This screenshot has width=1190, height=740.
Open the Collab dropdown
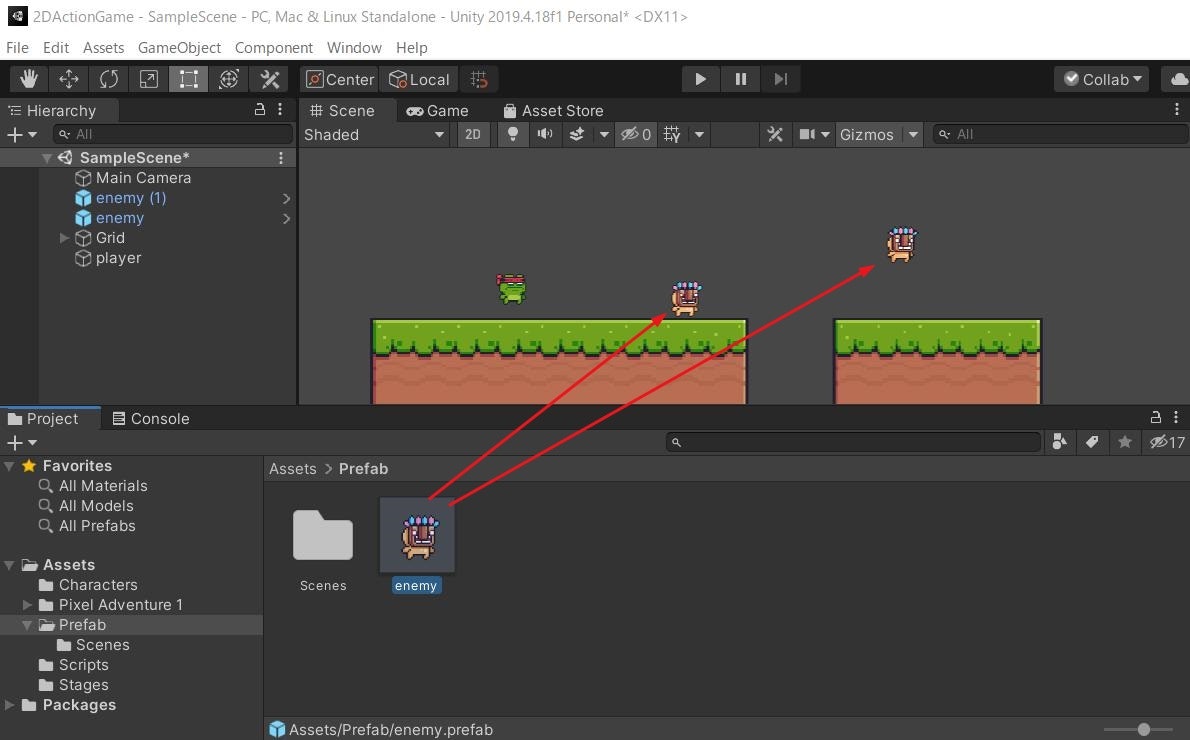(x=1101, y=79)
